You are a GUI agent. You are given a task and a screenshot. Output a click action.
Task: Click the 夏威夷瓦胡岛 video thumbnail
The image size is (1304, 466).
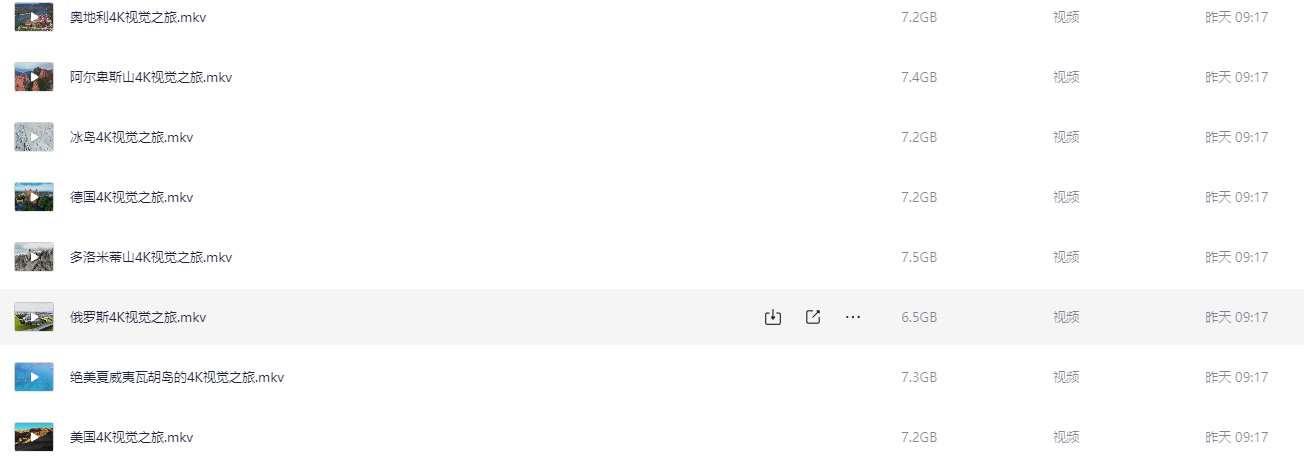pyautogui.click(x=34, y=377)
